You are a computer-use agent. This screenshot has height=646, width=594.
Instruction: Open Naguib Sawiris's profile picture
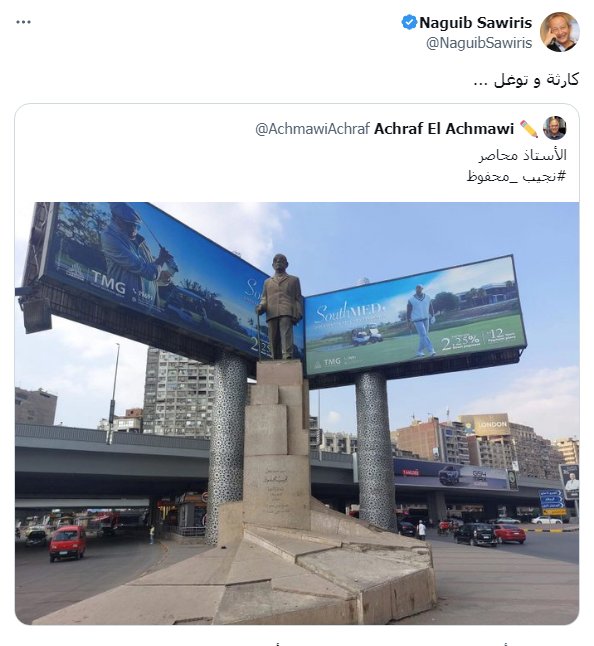click(560, 32)
